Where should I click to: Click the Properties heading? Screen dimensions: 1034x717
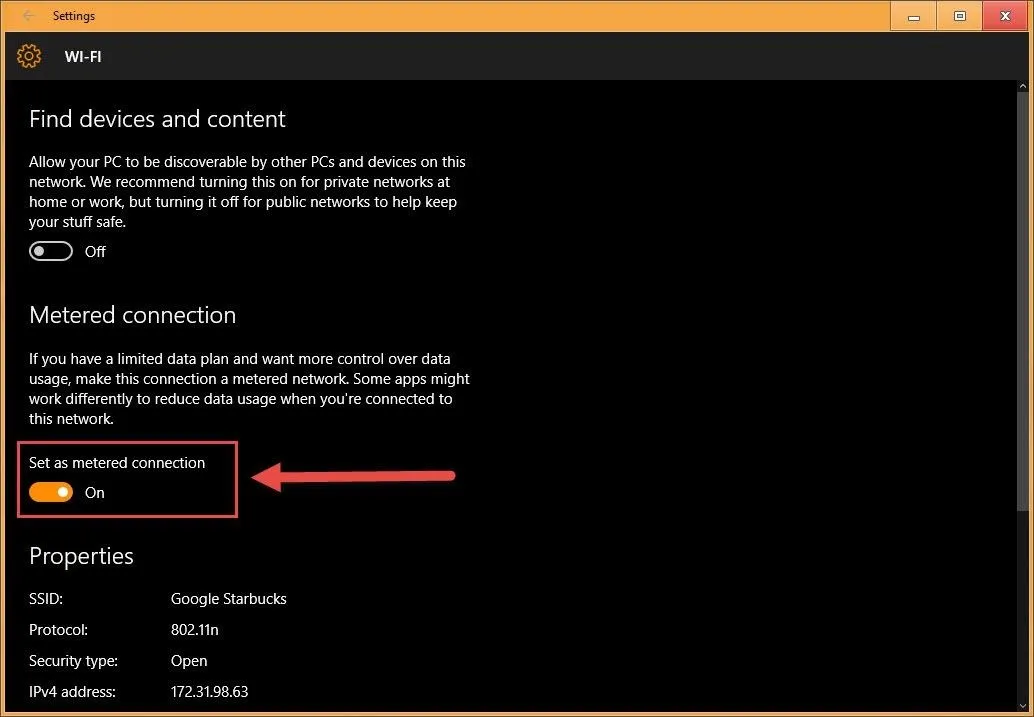(x=81, y=556)
